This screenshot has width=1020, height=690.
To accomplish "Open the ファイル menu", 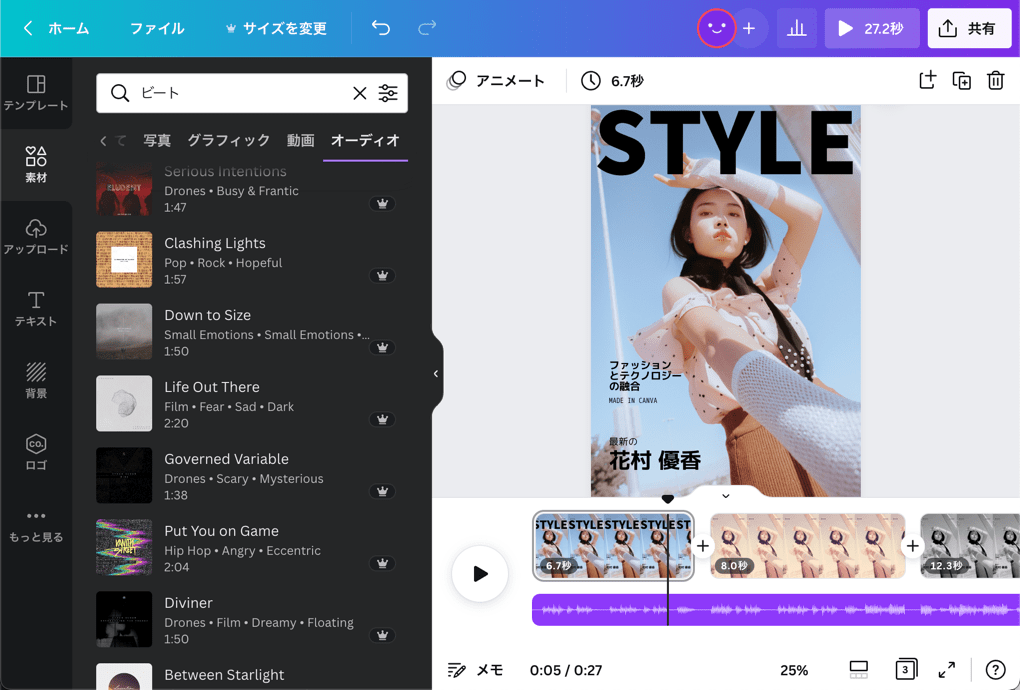I will coord(157,29).
